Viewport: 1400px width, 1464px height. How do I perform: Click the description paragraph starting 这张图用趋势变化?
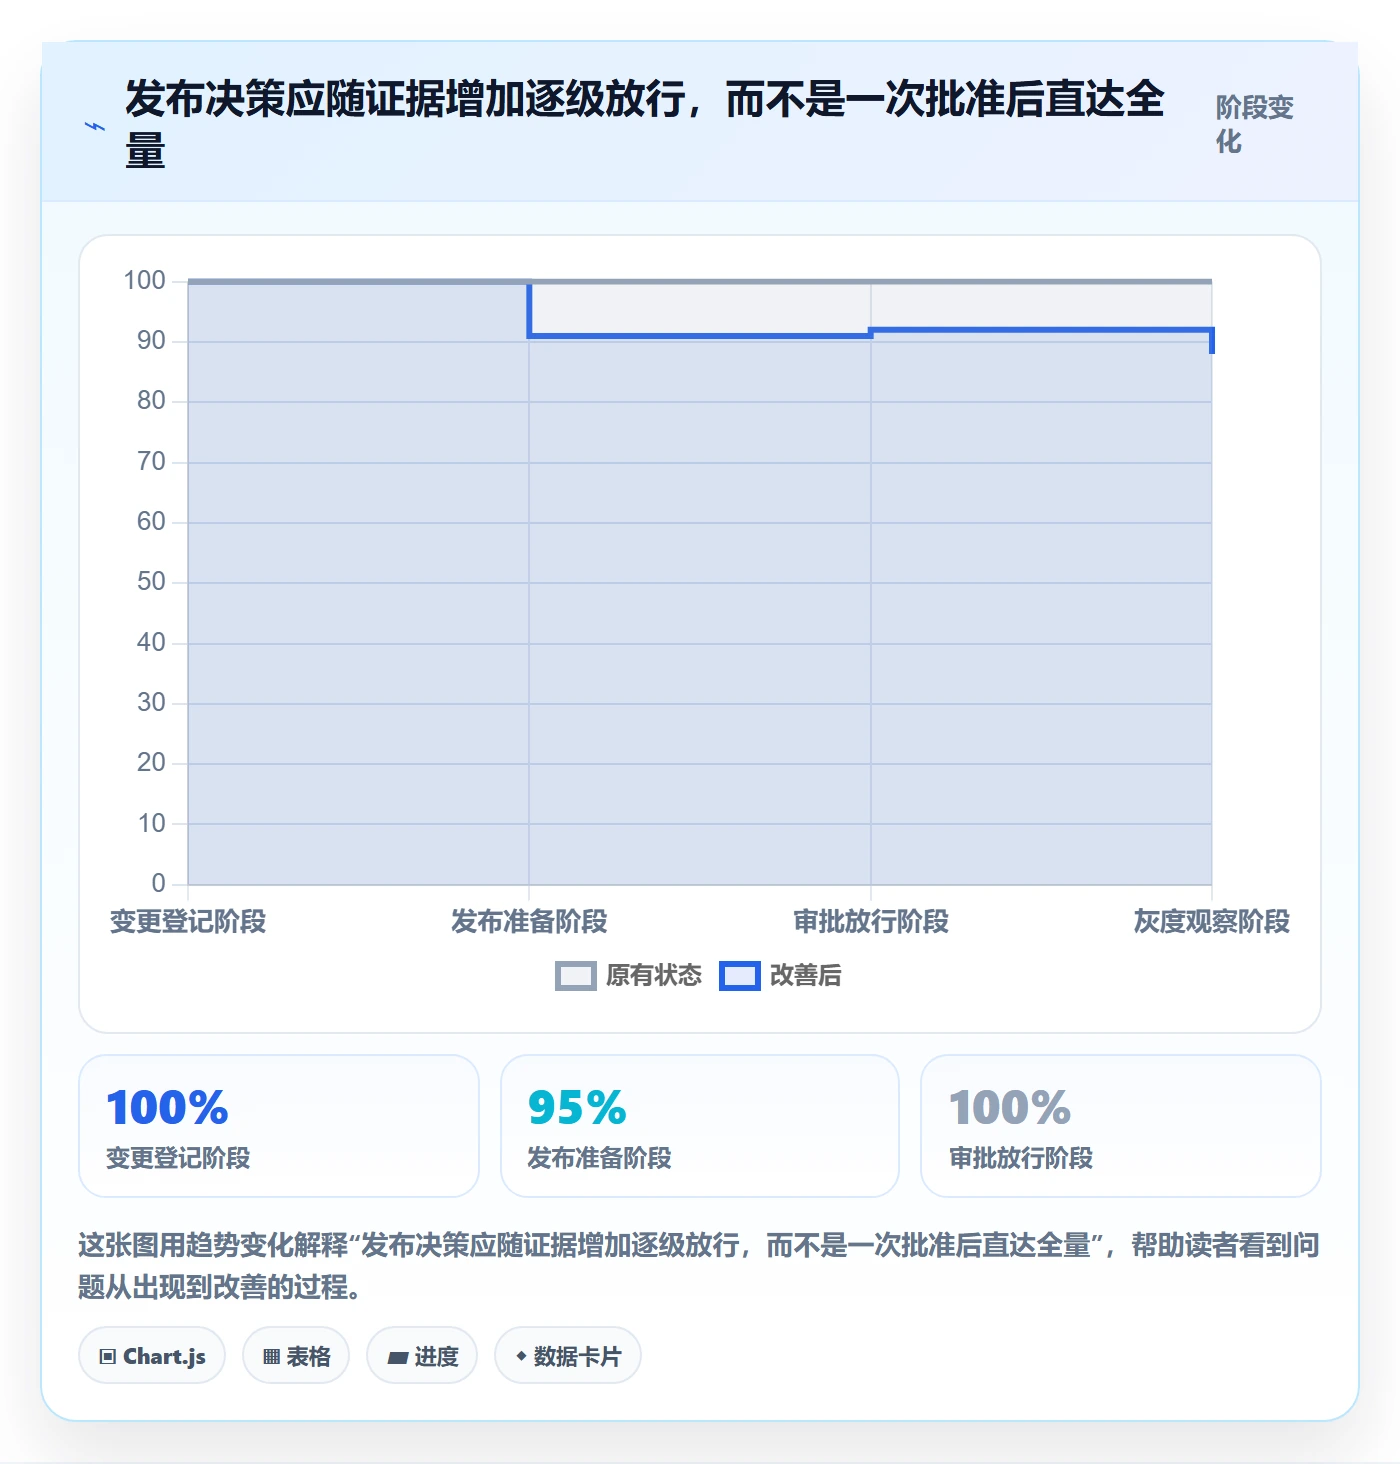[x=699, y=1266]
